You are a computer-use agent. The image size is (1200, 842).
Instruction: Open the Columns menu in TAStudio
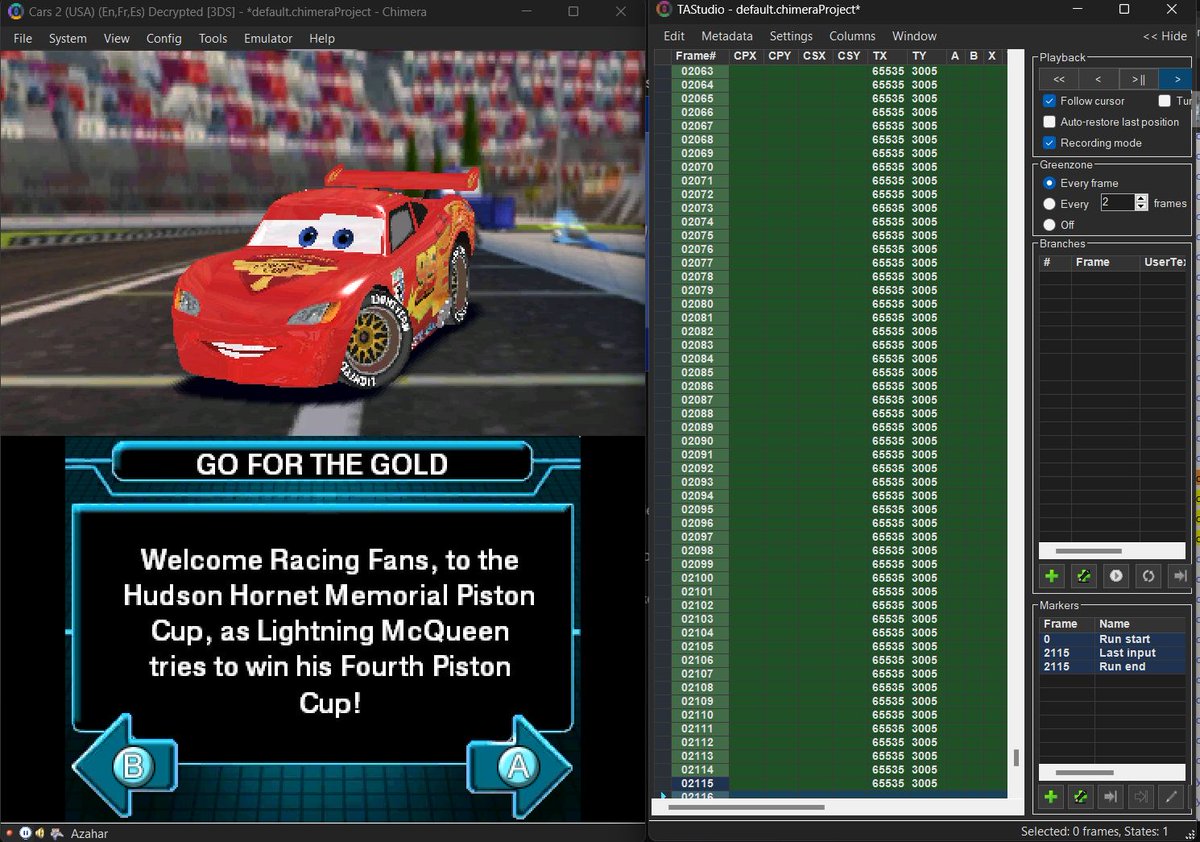coord(852,36)
